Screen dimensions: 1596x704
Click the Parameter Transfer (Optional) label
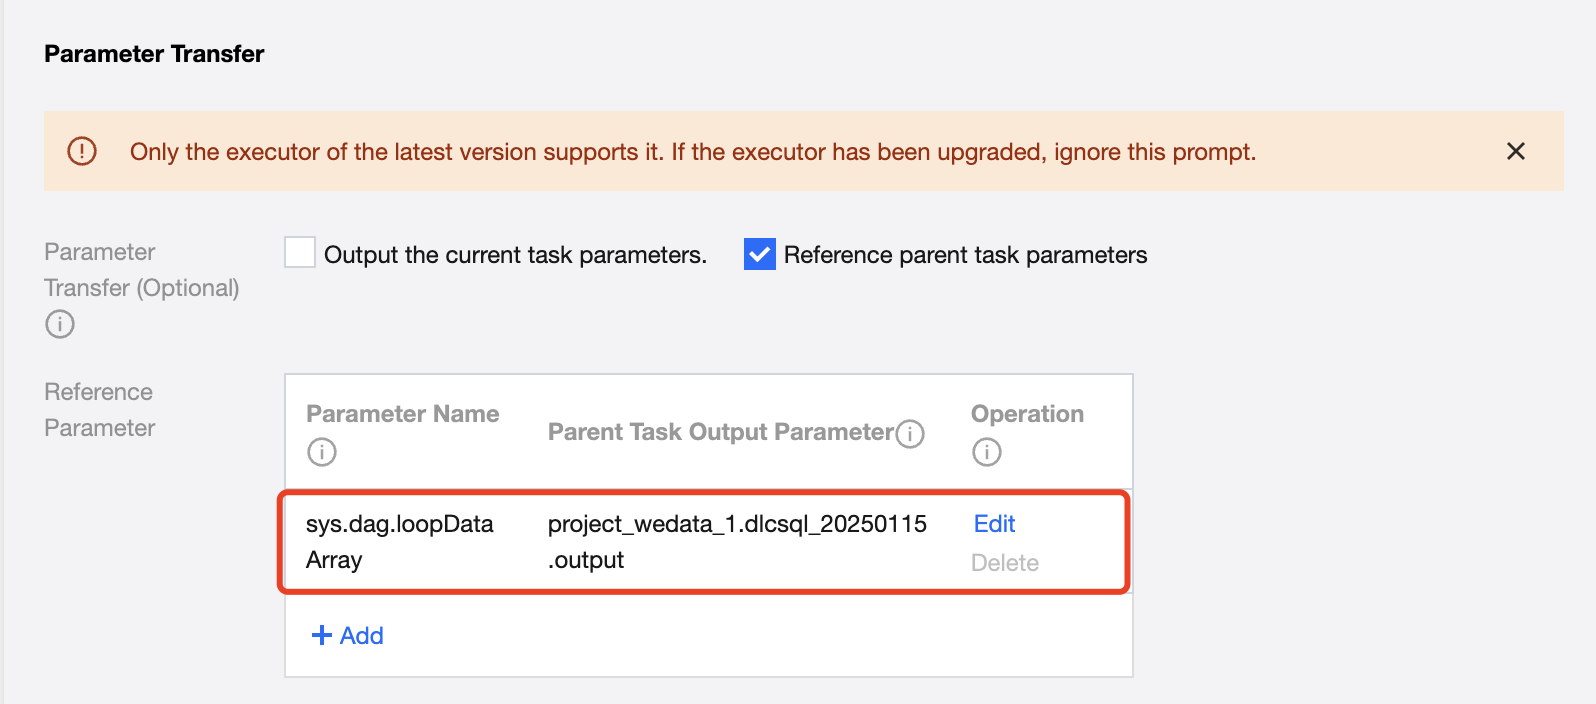[141, 270]
